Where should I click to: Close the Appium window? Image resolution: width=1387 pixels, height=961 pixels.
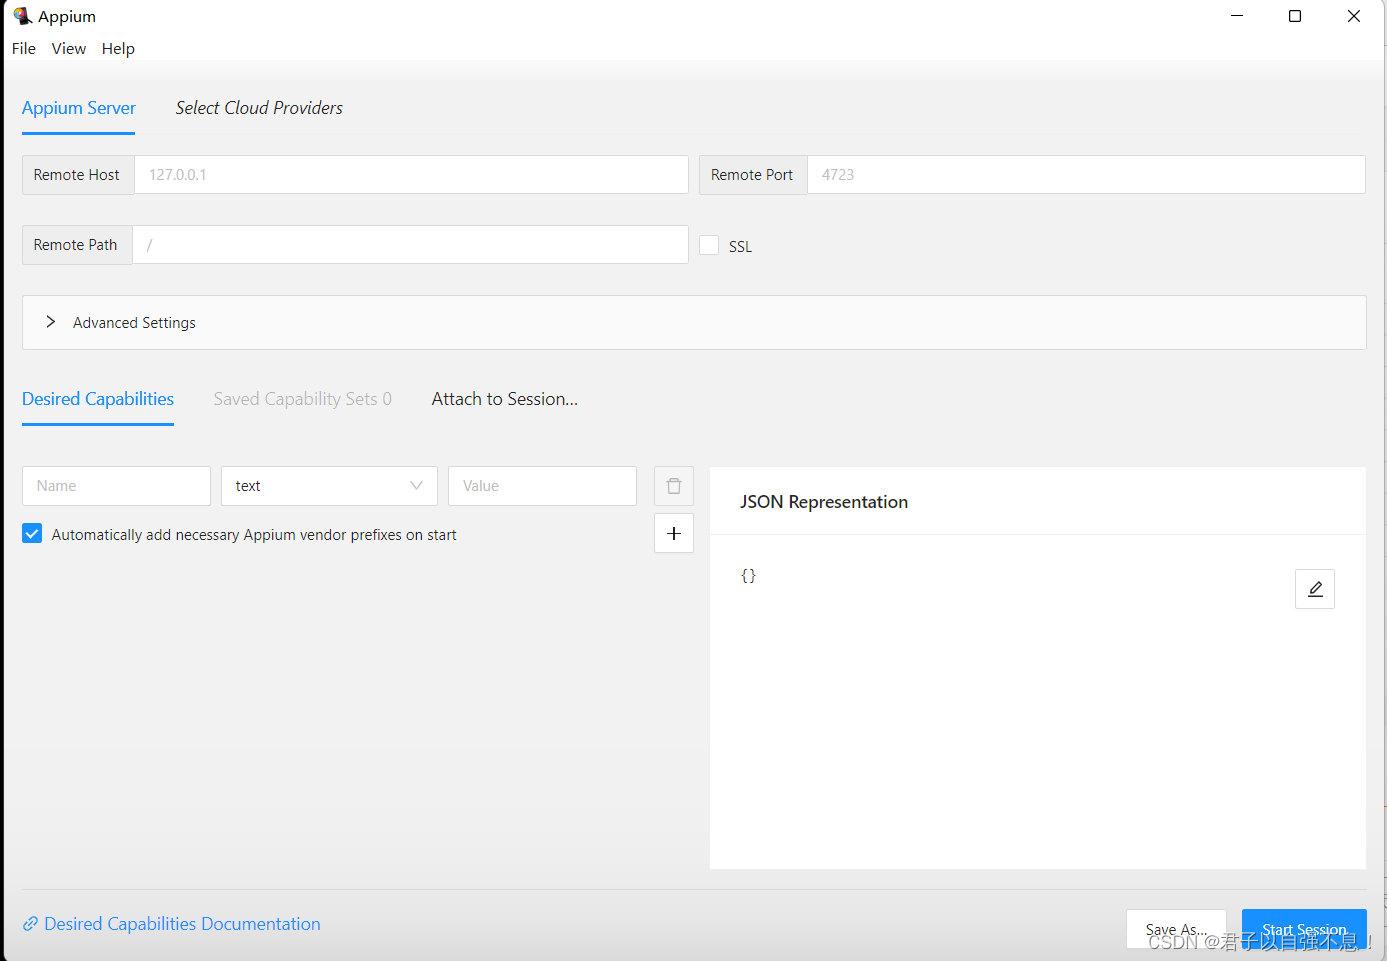[x=1354, y=16]
